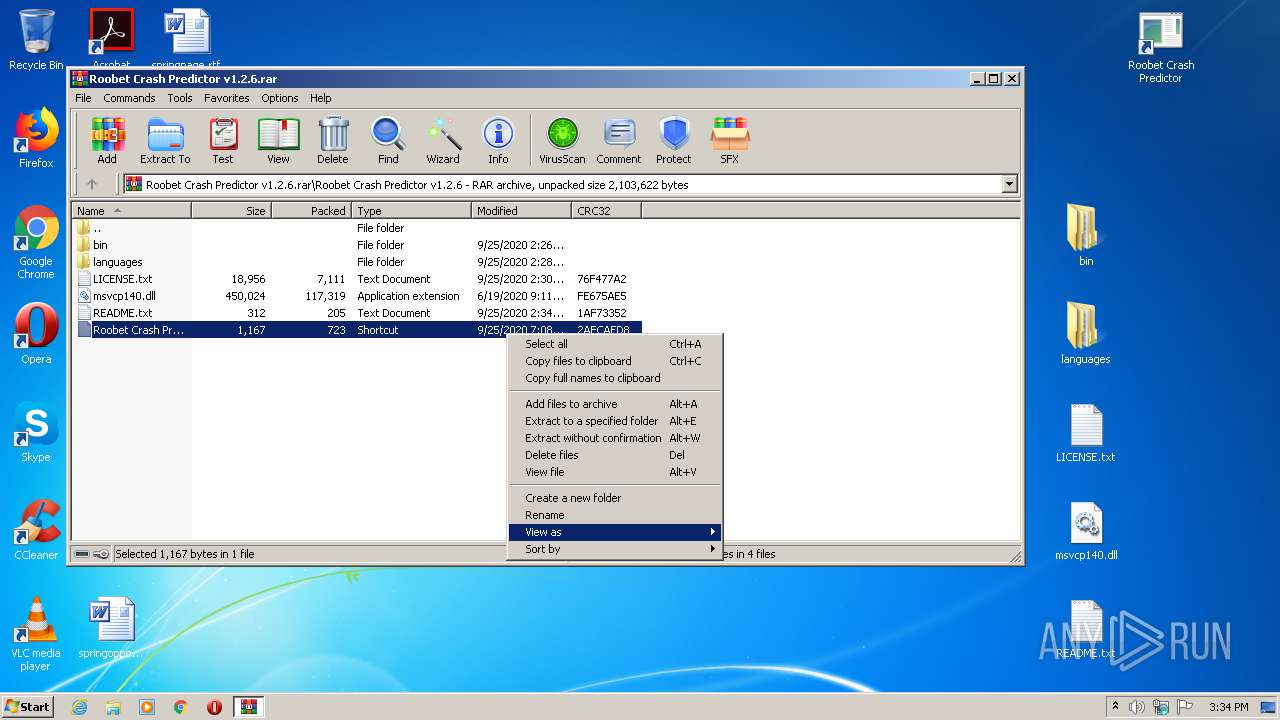Open the View toolbar icon
The image size is (1280, 720).
click(x=278, y=140)
